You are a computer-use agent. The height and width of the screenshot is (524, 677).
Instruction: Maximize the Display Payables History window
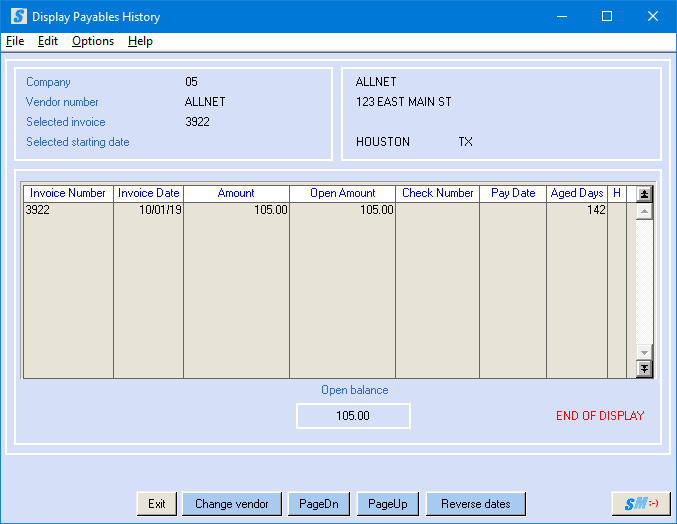click(x=607, y=16)
